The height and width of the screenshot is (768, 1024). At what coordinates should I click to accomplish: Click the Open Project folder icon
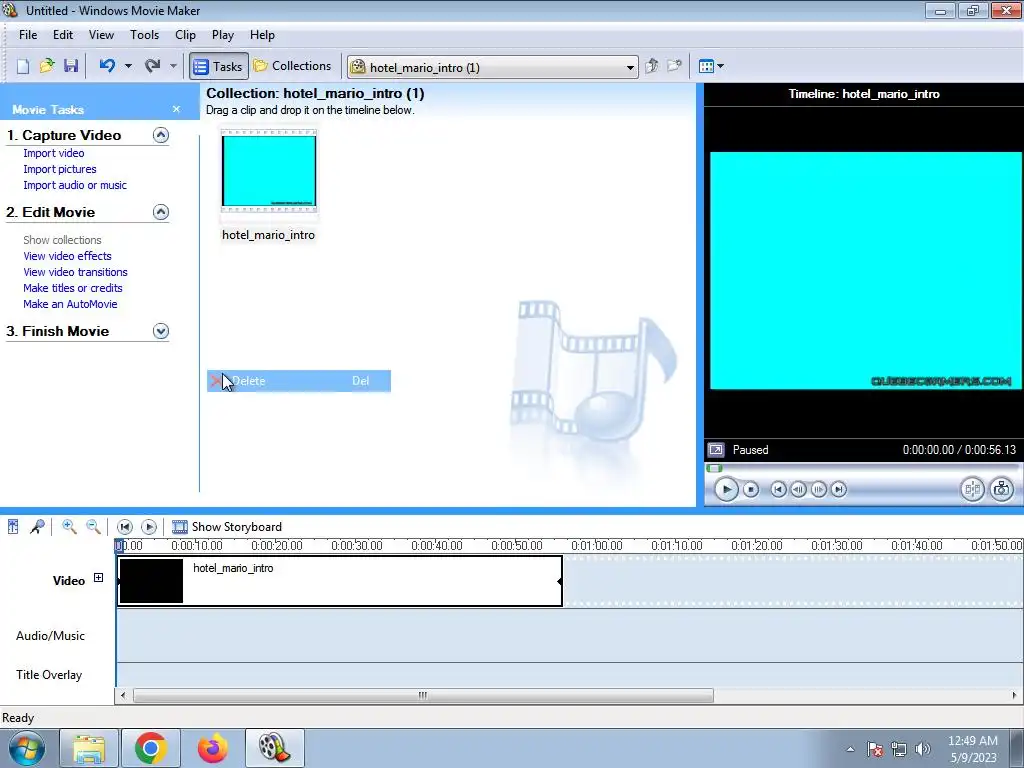click(46, 66)
